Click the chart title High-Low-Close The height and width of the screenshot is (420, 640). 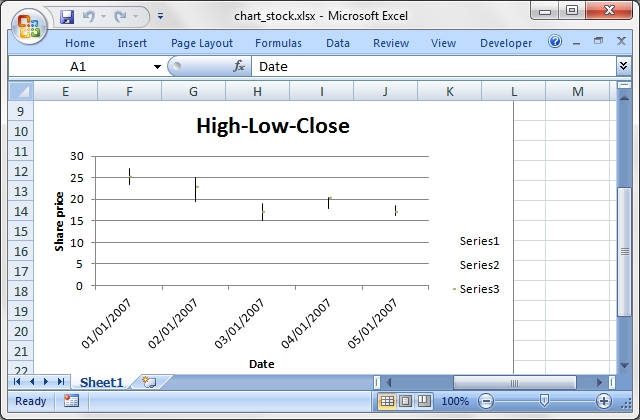click(x=273, y=126)
